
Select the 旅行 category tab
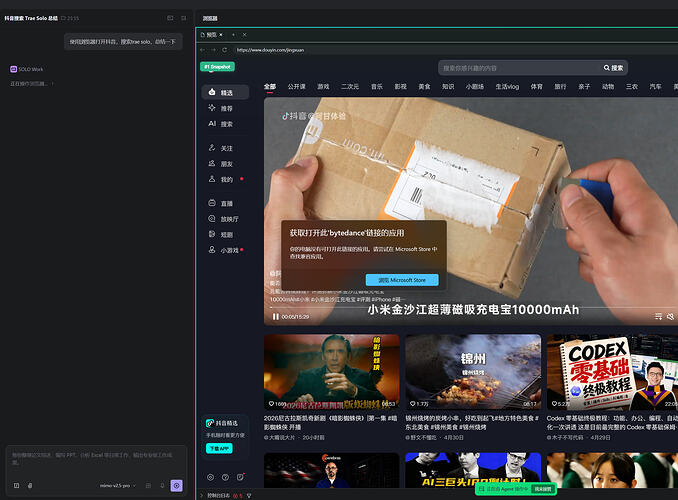pyautogui.click(x=560, y=87)
